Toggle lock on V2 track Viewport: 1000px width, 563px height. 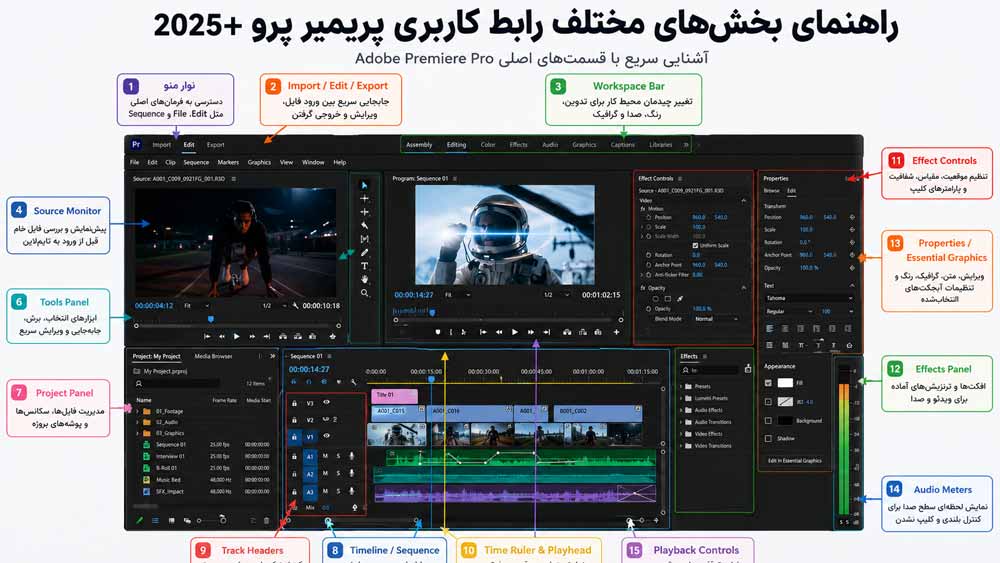point(294,420)
